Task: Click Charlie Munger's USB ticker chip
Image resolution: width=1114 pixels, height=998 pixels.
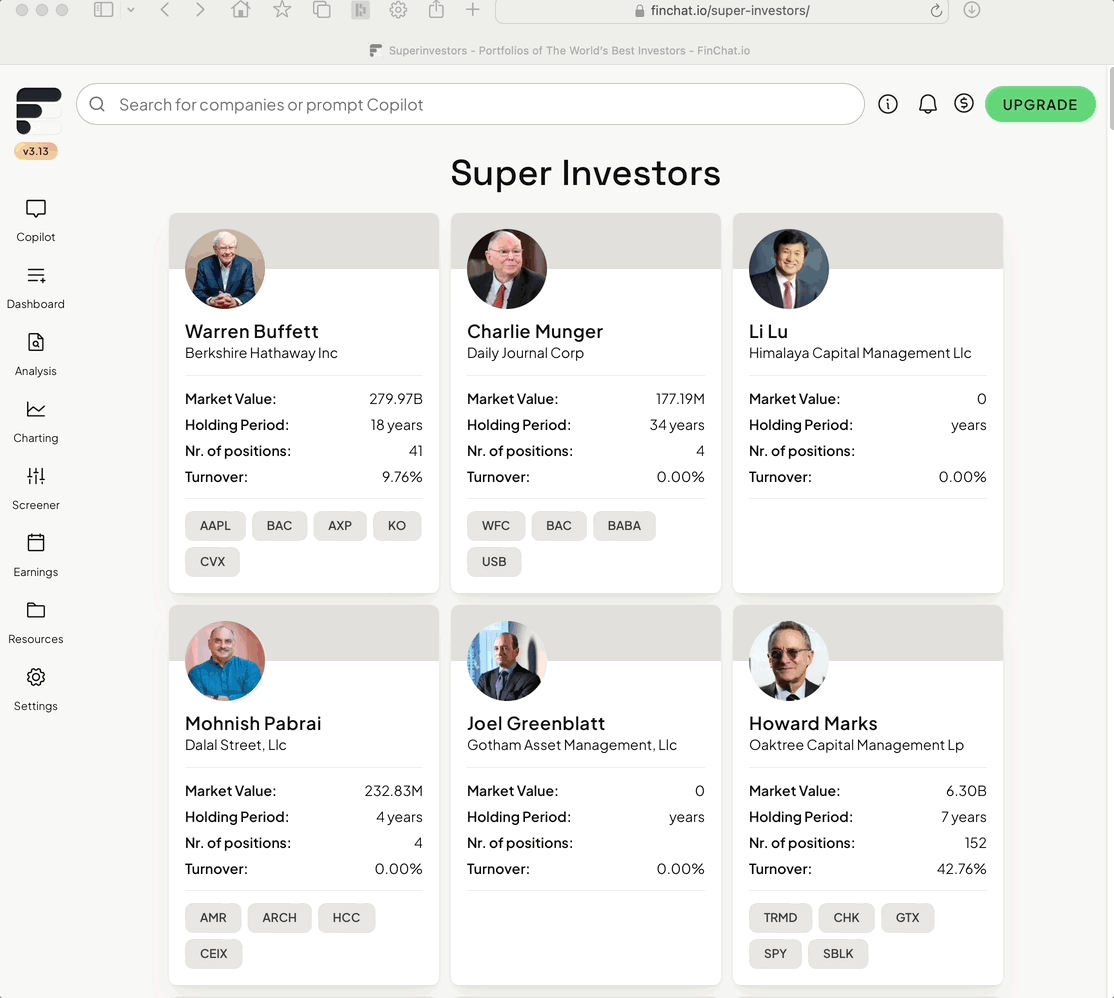Action: click(x=494, y=562)
